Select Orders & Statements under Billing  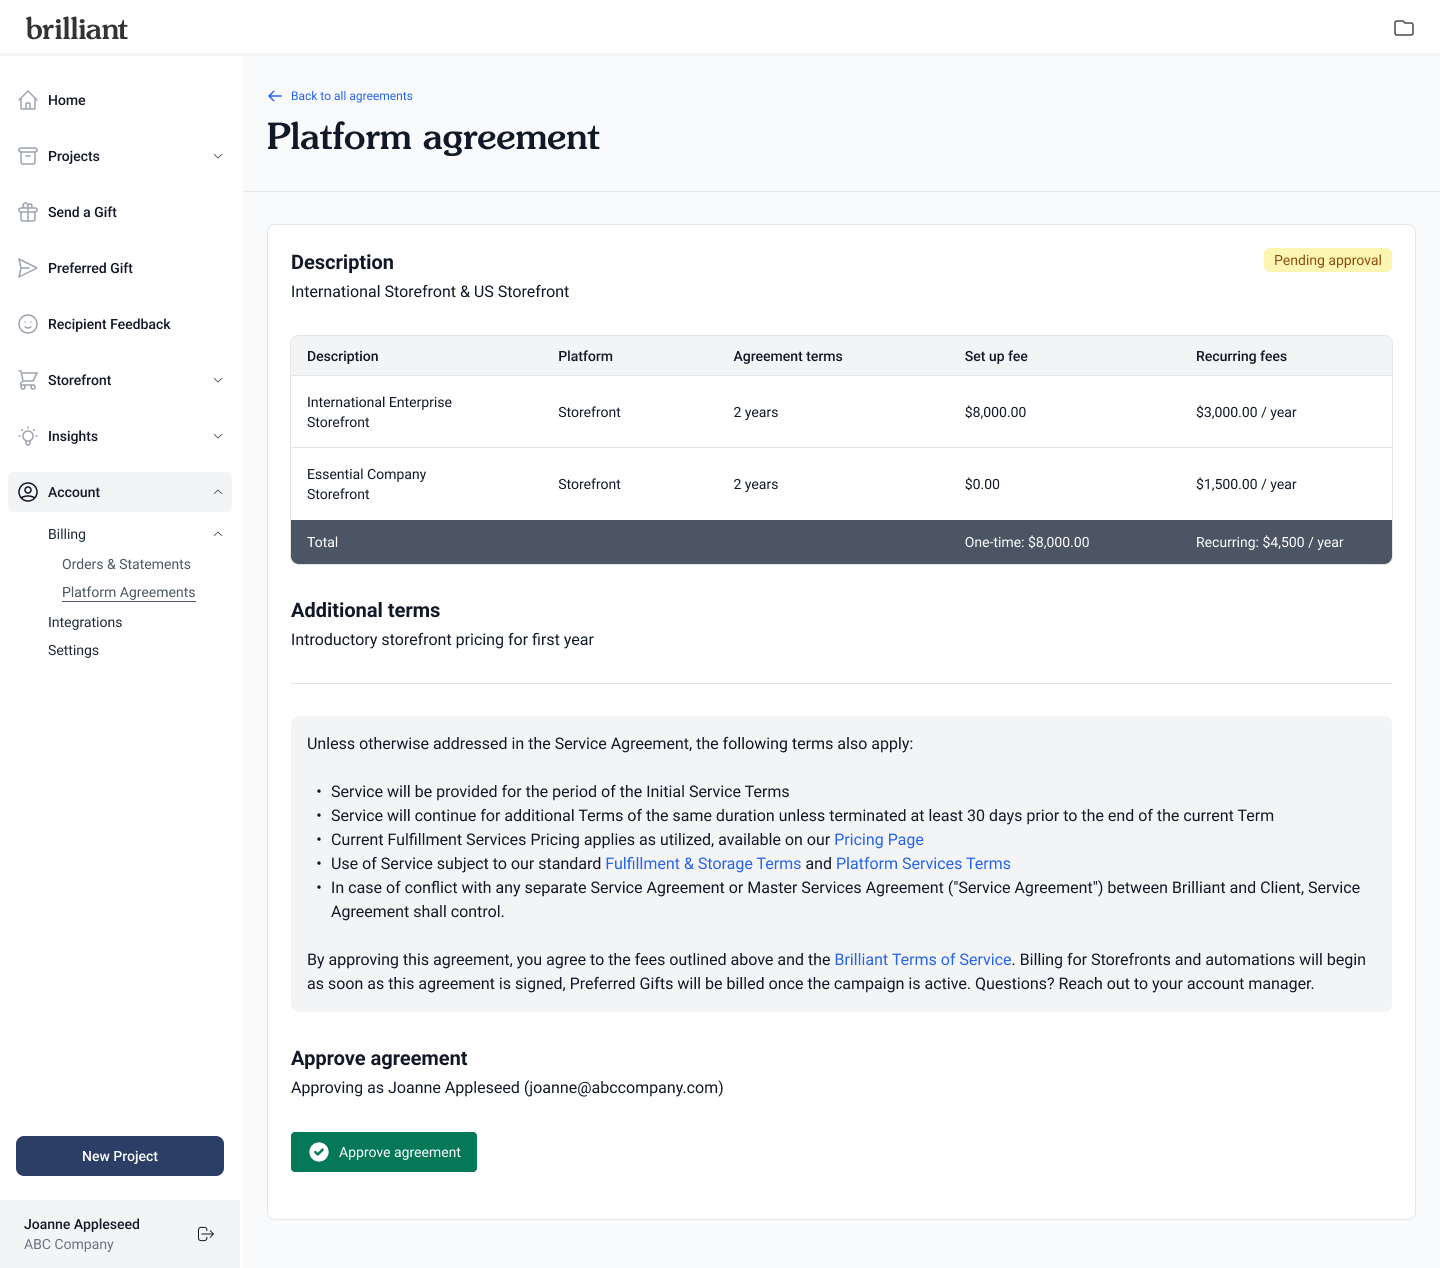[x=126, y=564]
